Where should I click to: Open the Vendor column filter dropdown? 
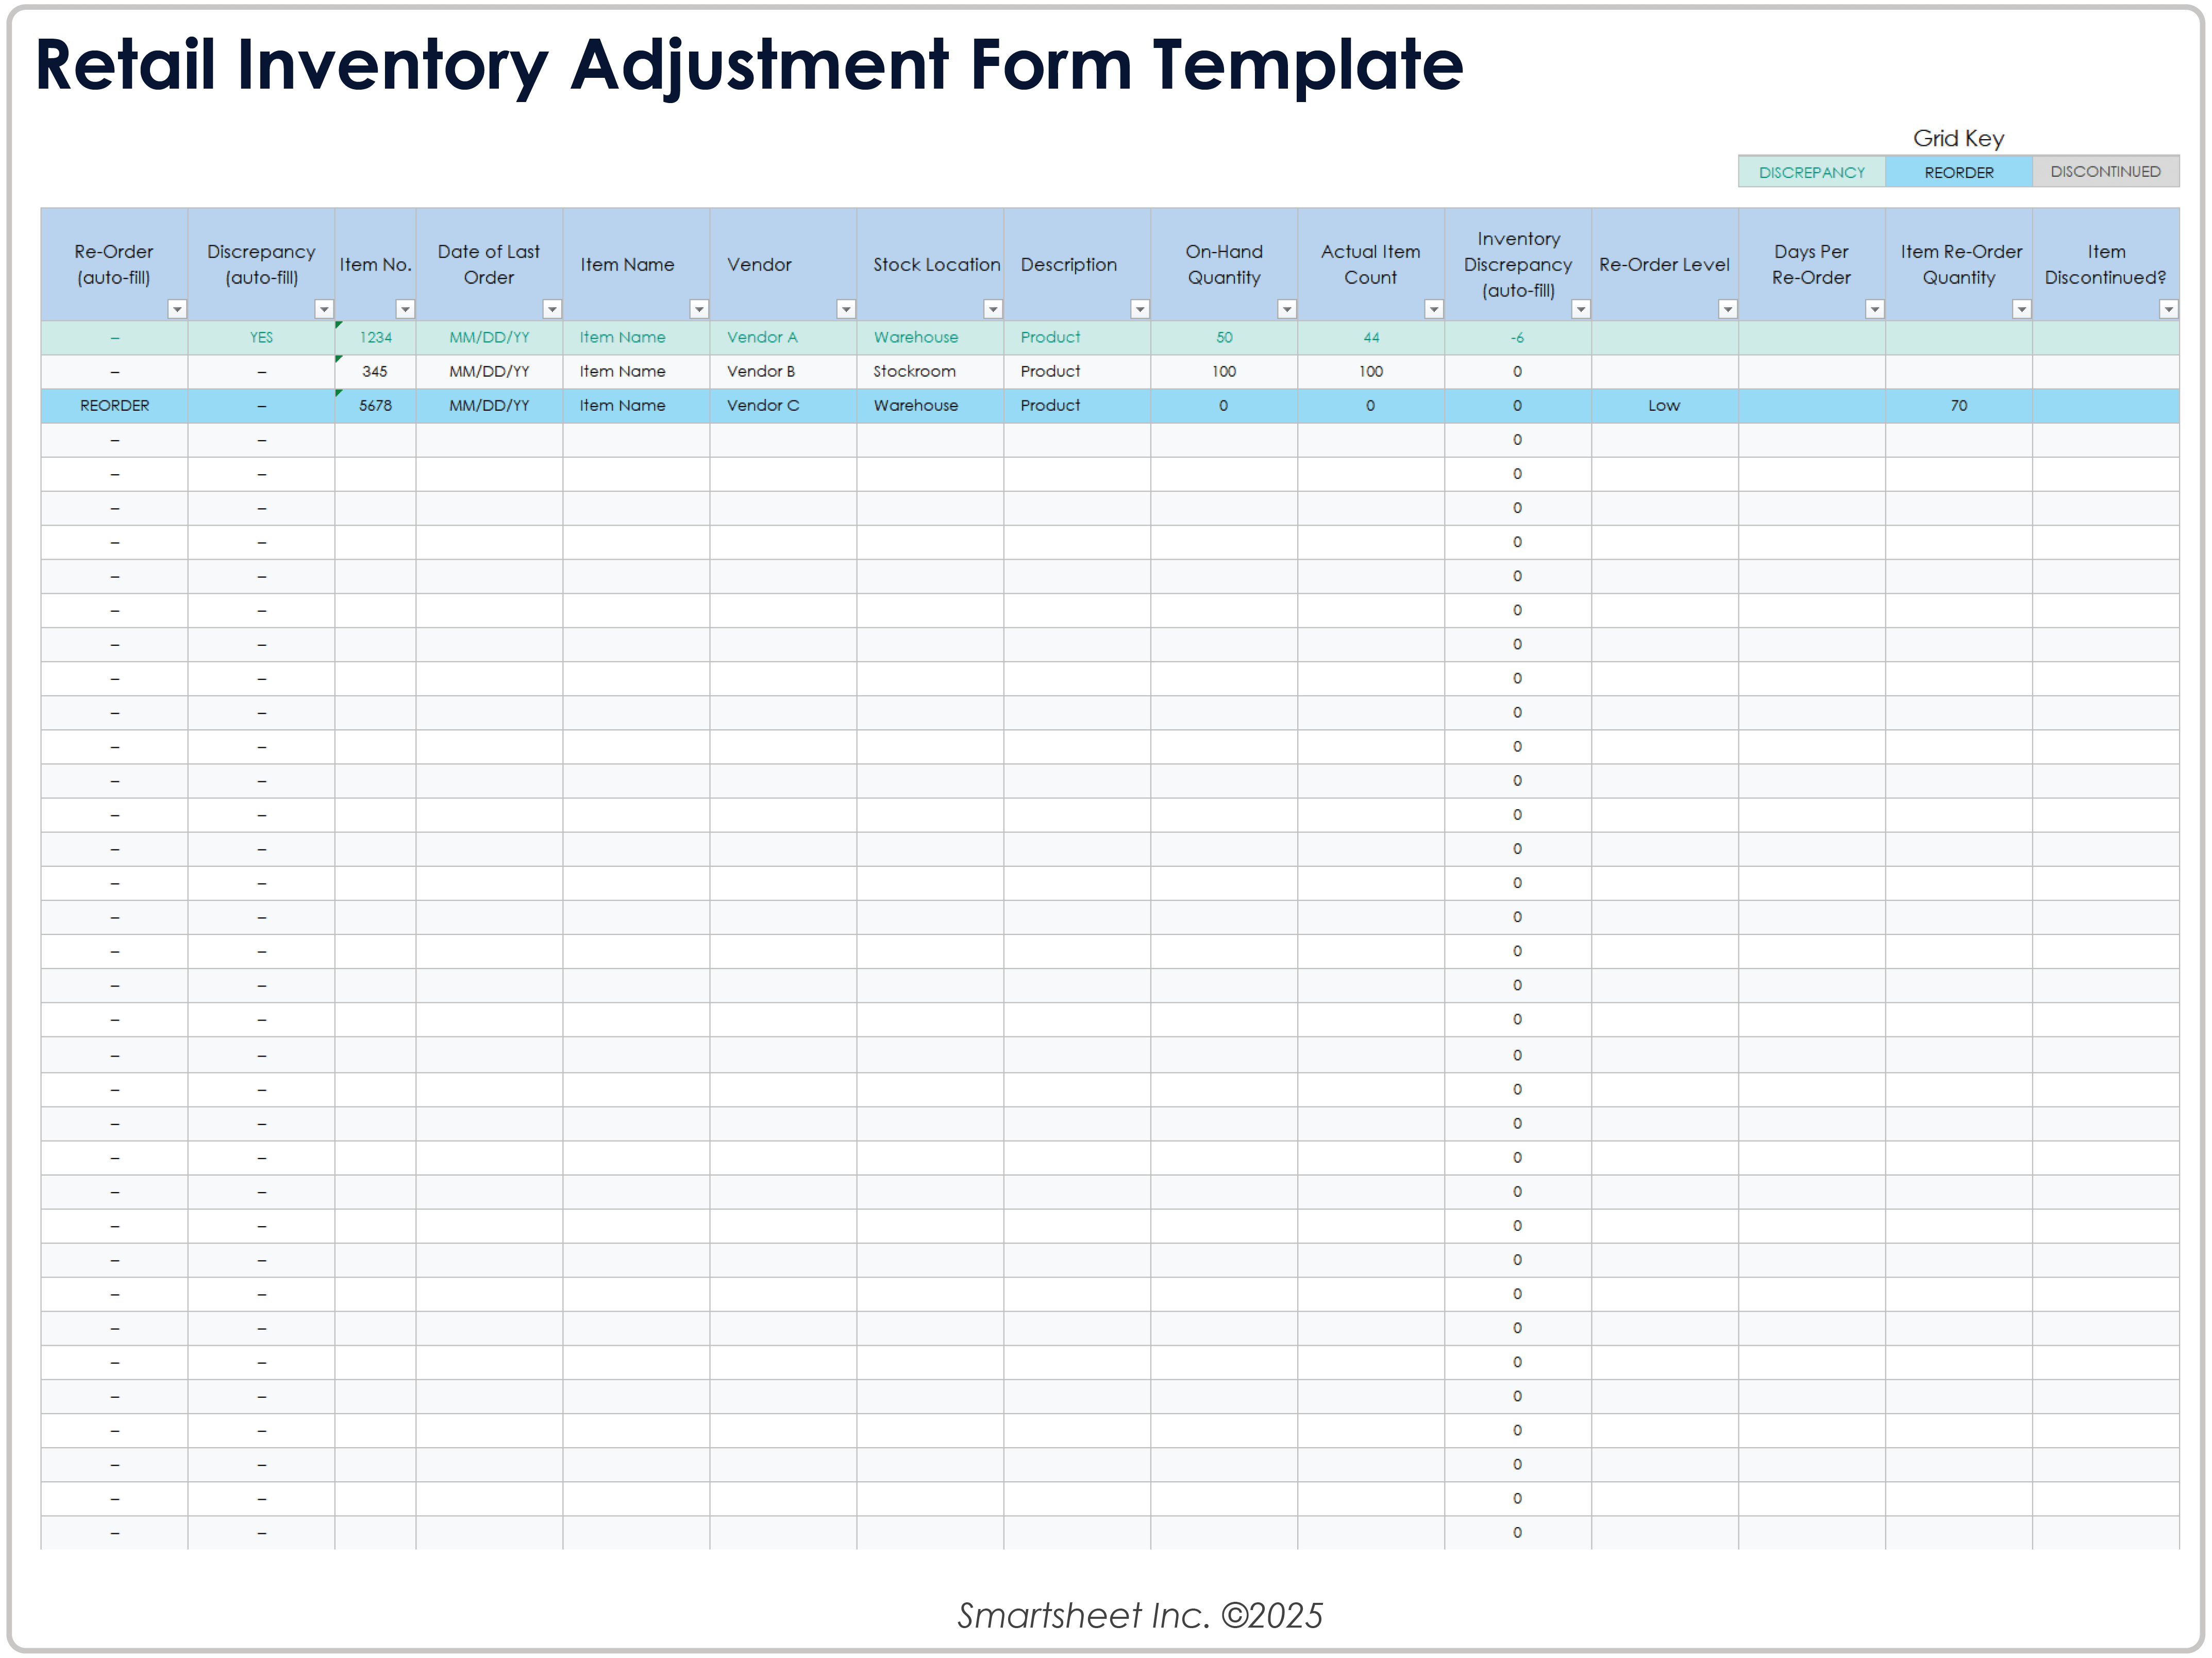click(x=846, y=310)
